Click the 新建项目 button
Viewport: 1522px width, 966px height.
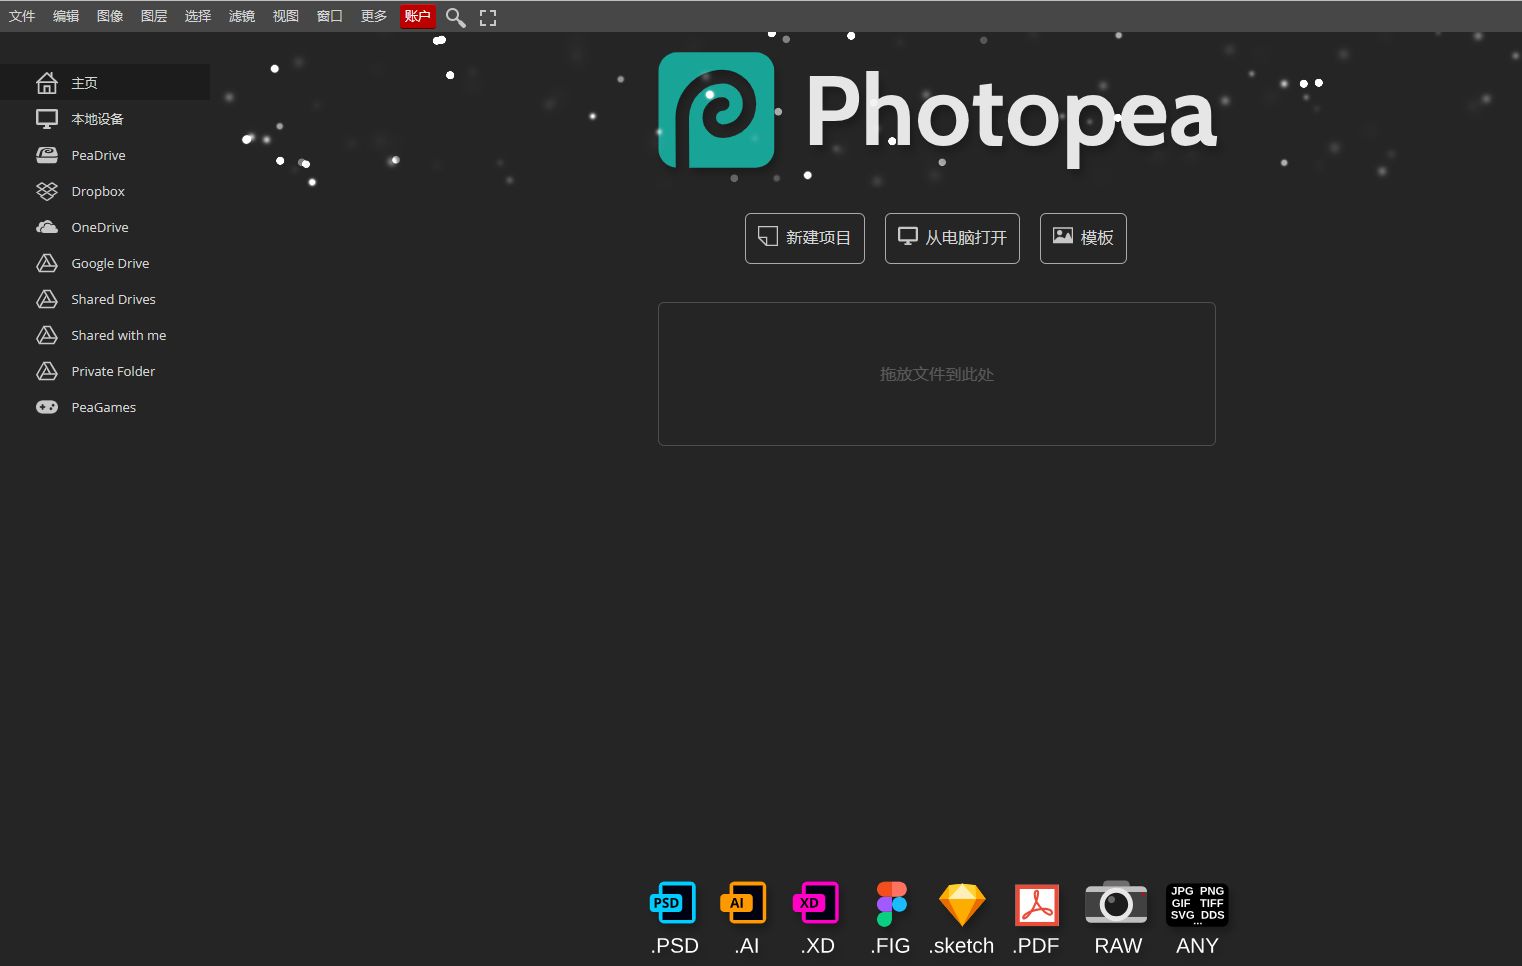tap(805, 238)
